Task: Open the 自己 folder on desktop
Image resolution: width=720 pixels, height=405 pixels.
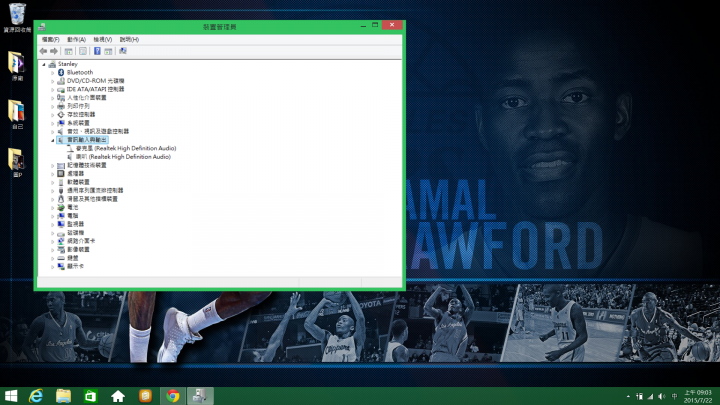Action: (17, 114)
